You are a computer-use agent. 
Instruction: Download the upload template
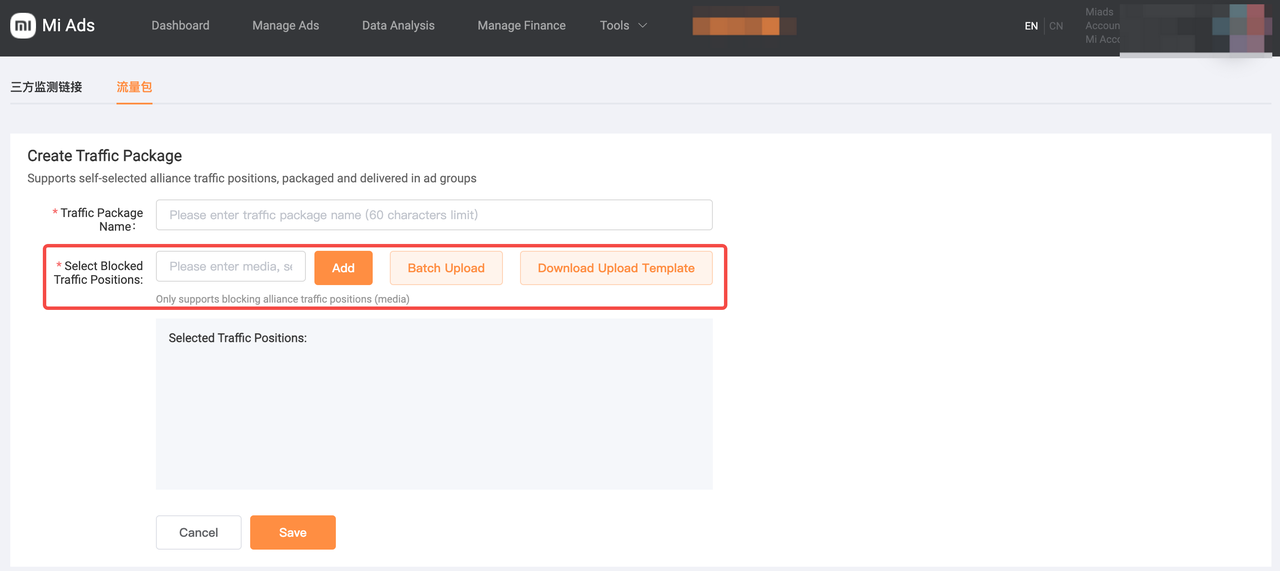pyautogui.click(x=616, y=268)
